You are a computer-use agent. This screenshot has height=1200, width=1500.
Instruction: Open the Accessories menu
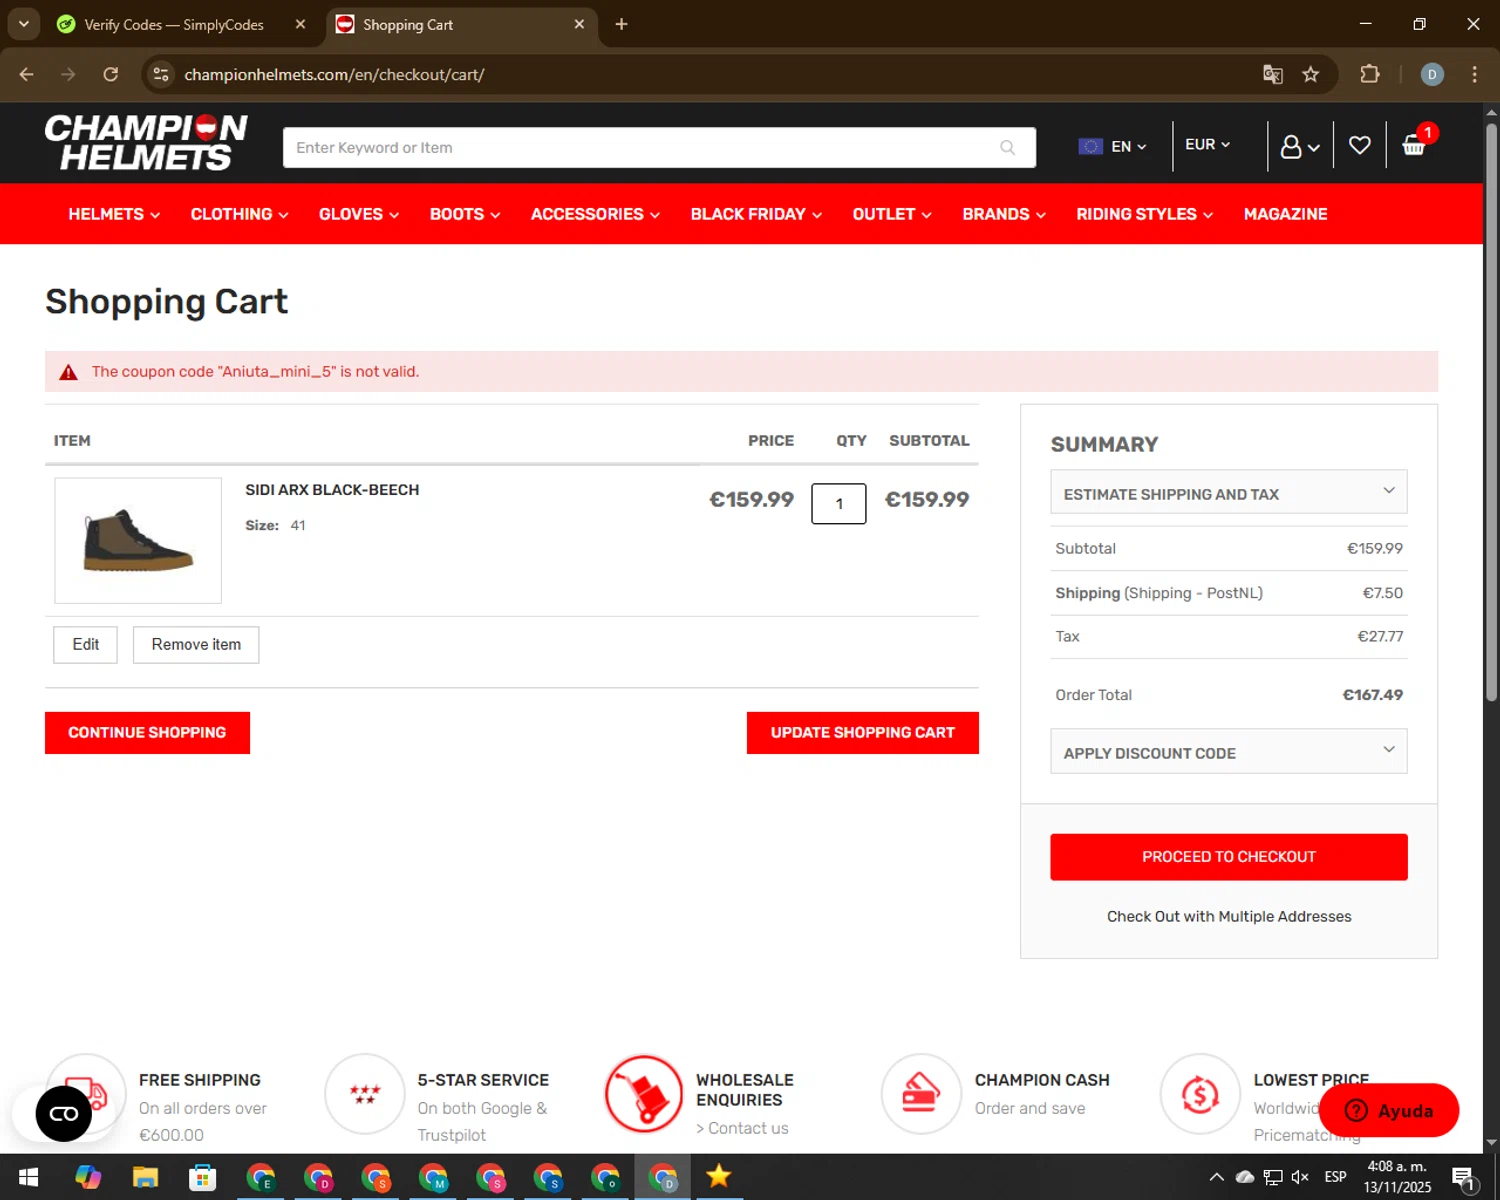click(595, 214)
